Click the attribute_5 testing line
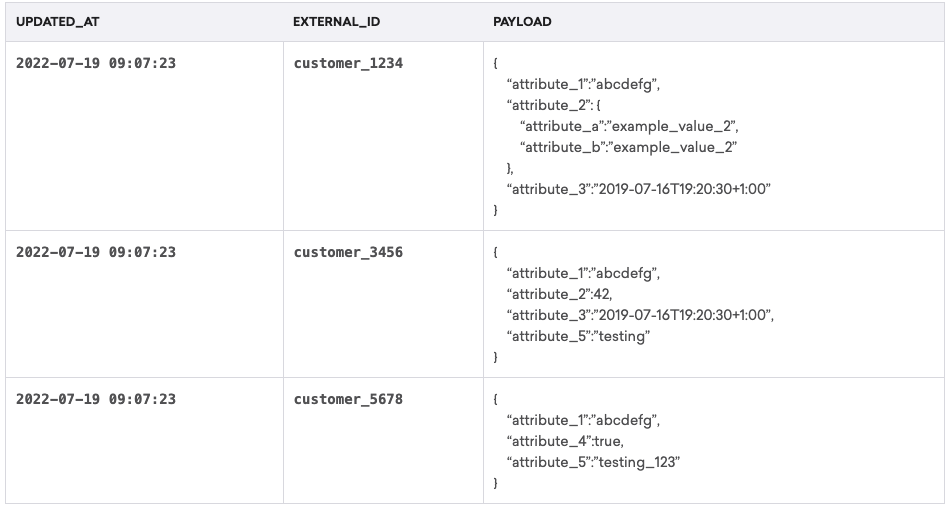This screenshot has height=507, width=950. pyautogui.click(x=579, y=336)
